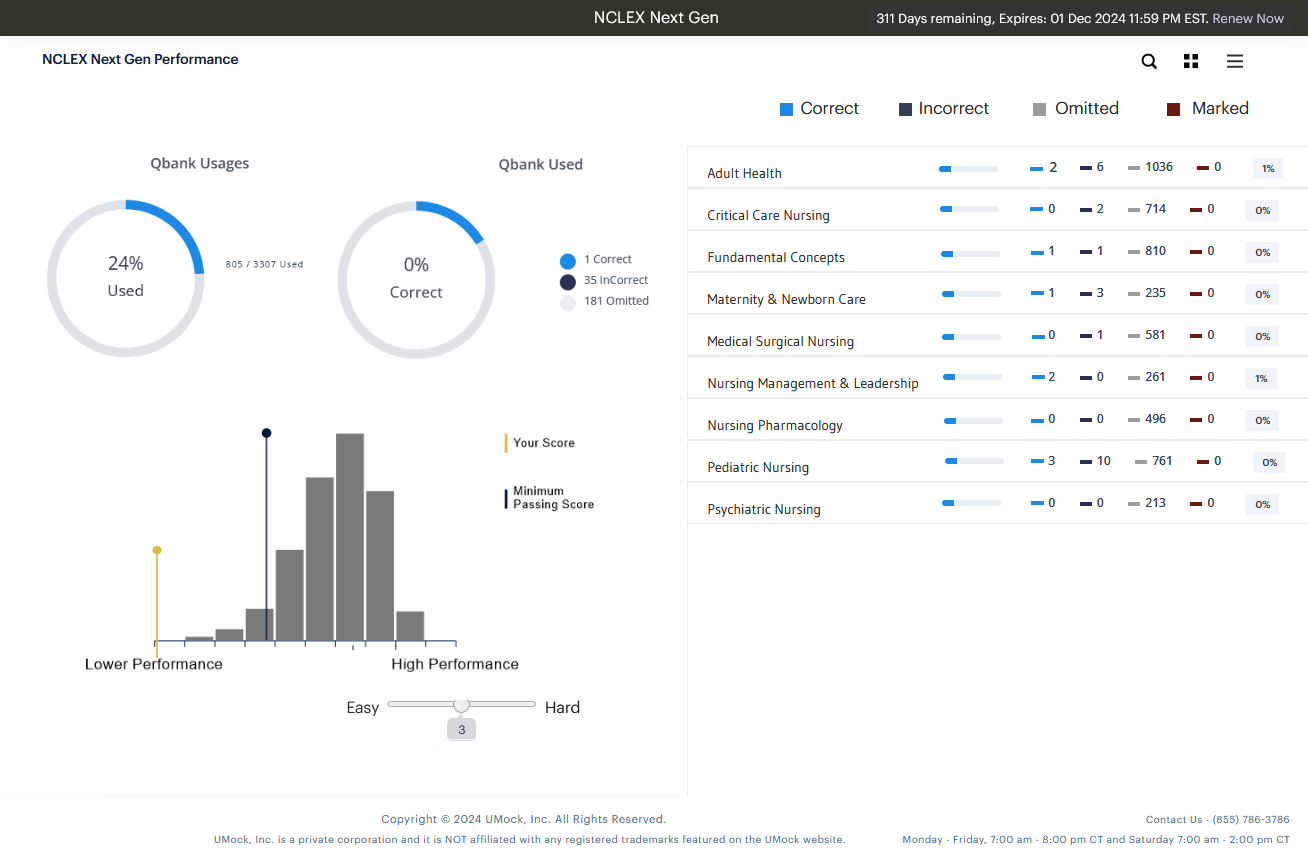
Task: Click the Critical Care Nursing subject
Action: [x=768, y=215]
